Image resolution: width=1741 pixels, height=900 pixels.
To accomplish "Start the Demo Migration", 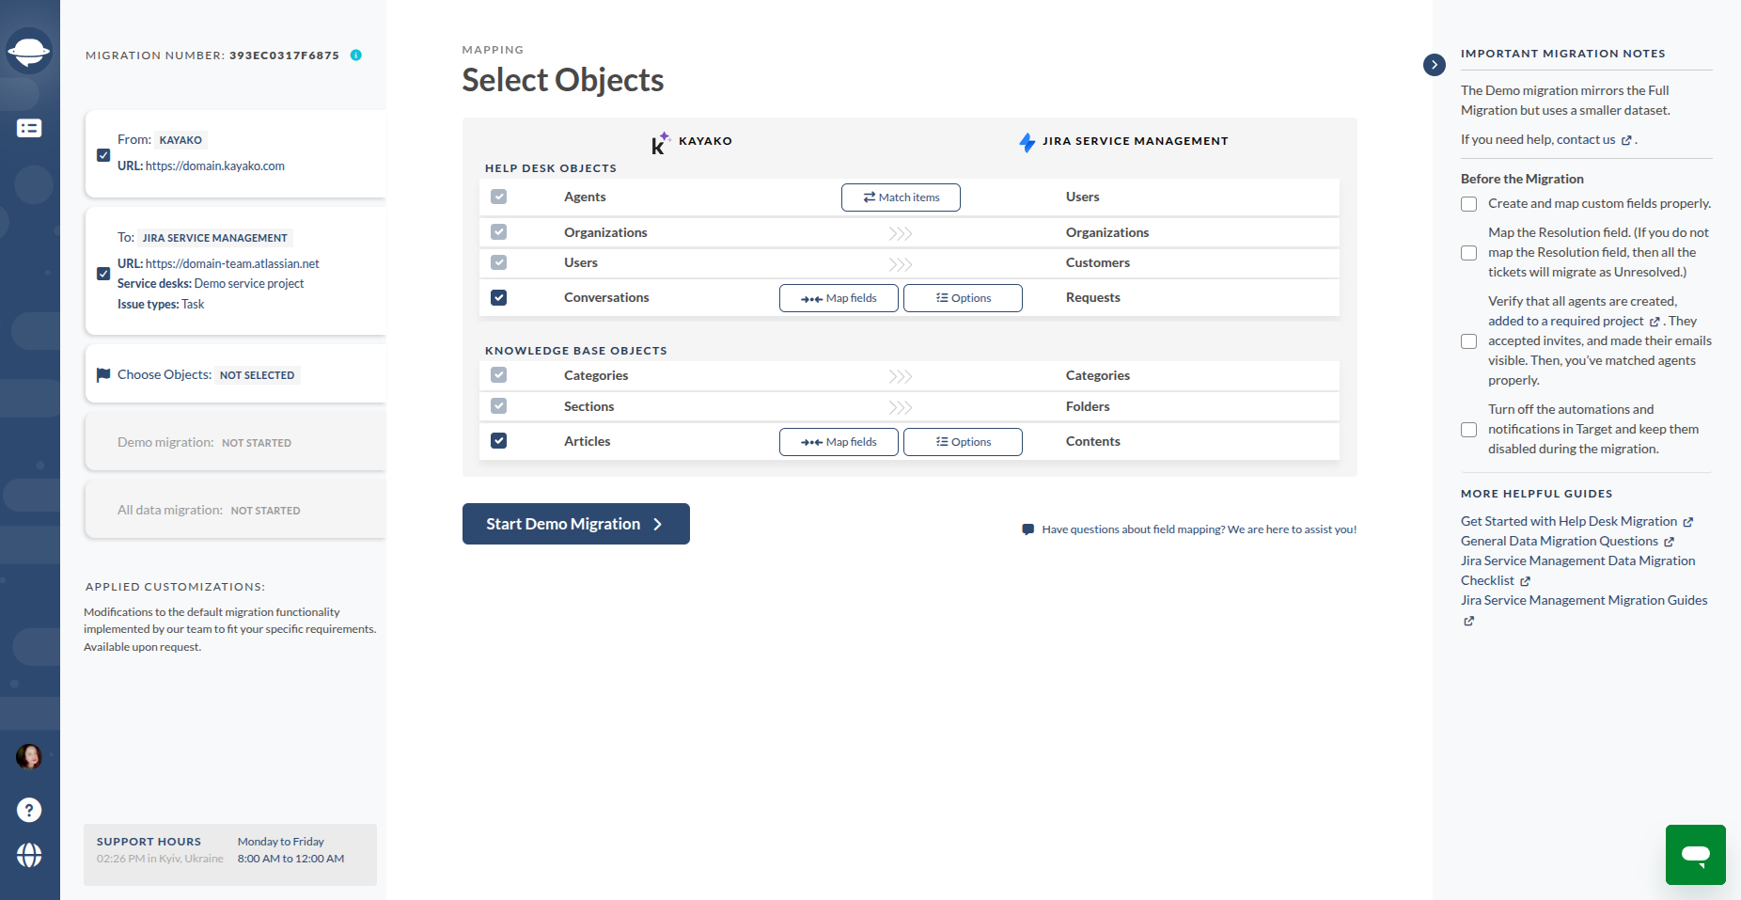I will point(575,524).
